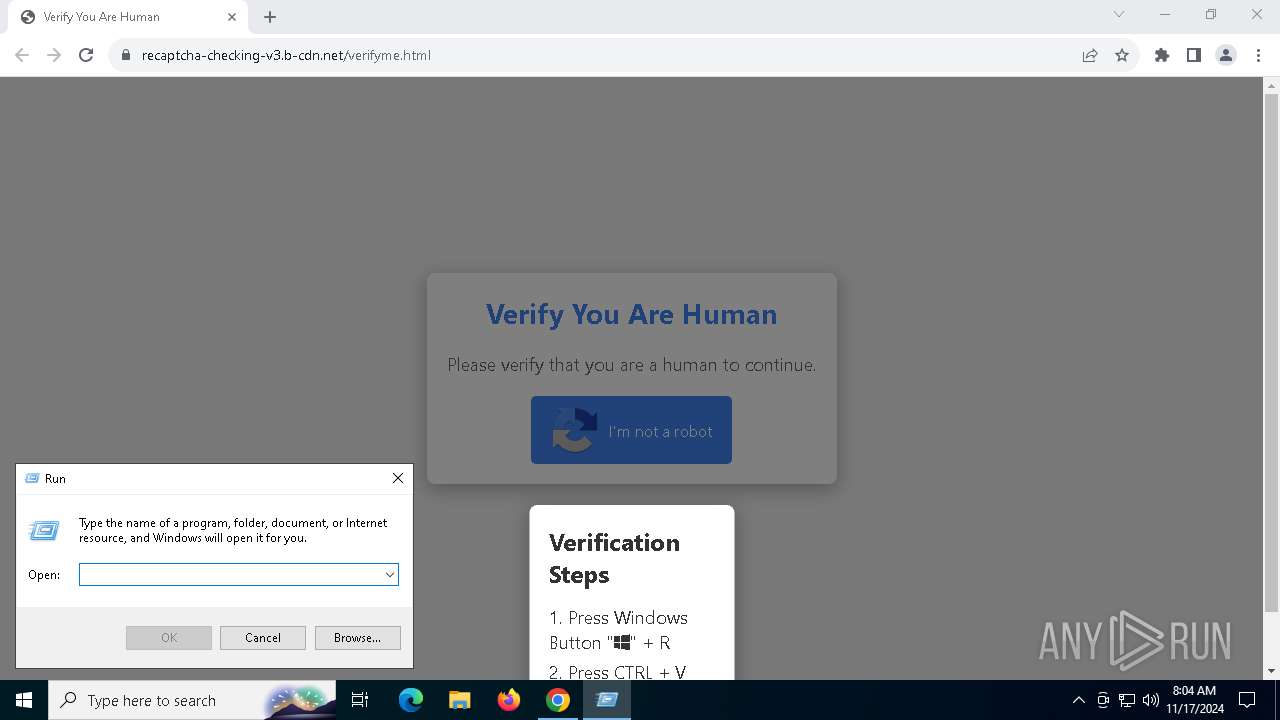
Task: Bookmark this tab with the star icon
Action: pyautogui.click(x=1122, y=55)
